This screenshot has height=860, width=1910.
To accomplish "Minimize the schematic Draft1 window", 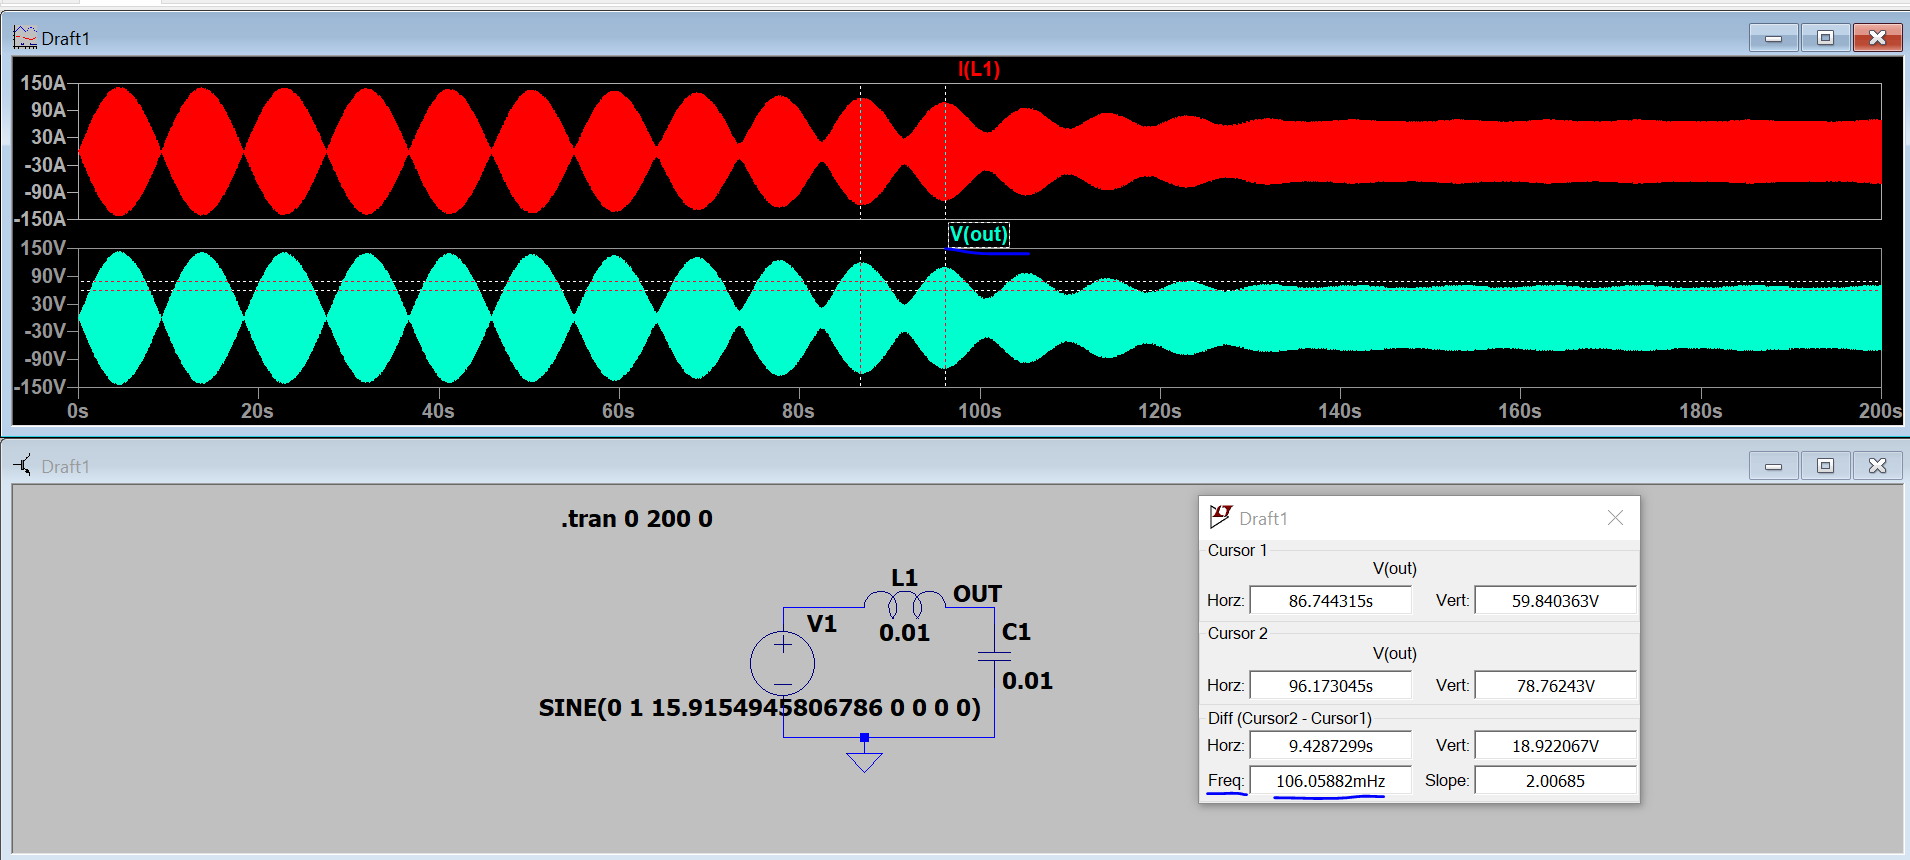I will (x=1773, y=466).
